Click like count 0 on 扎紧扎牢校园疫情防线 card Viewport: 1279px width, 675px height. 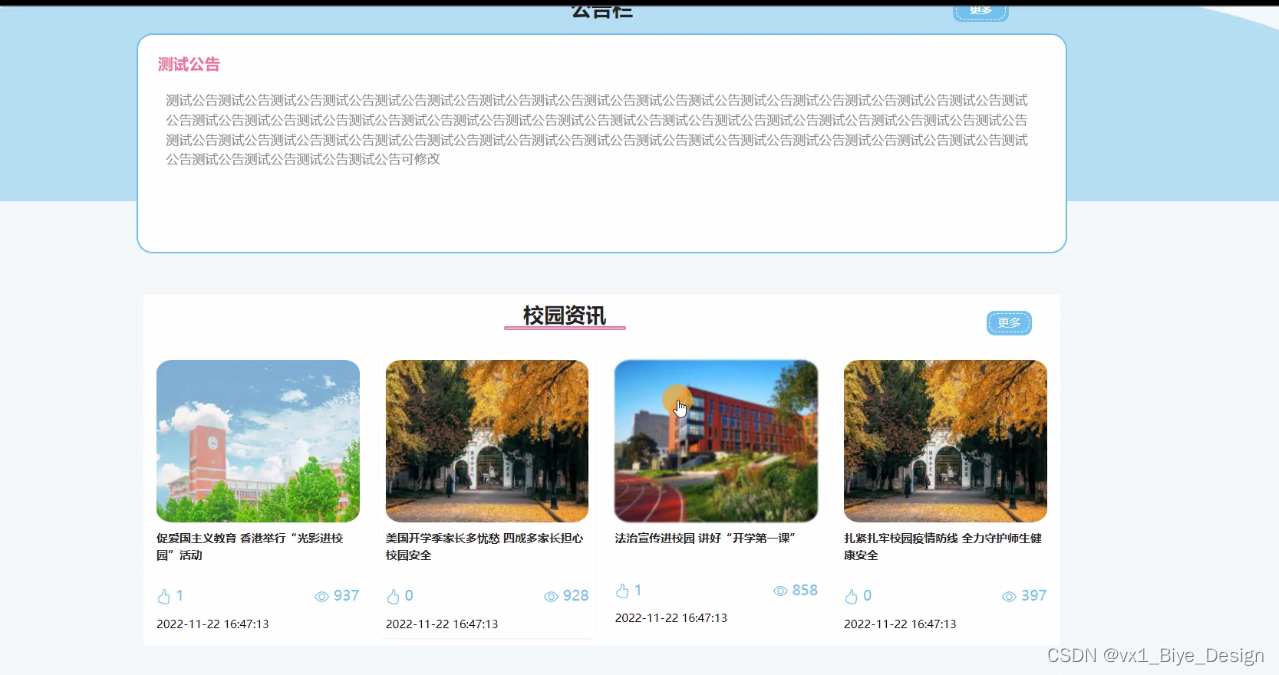[x=867, y=596]
